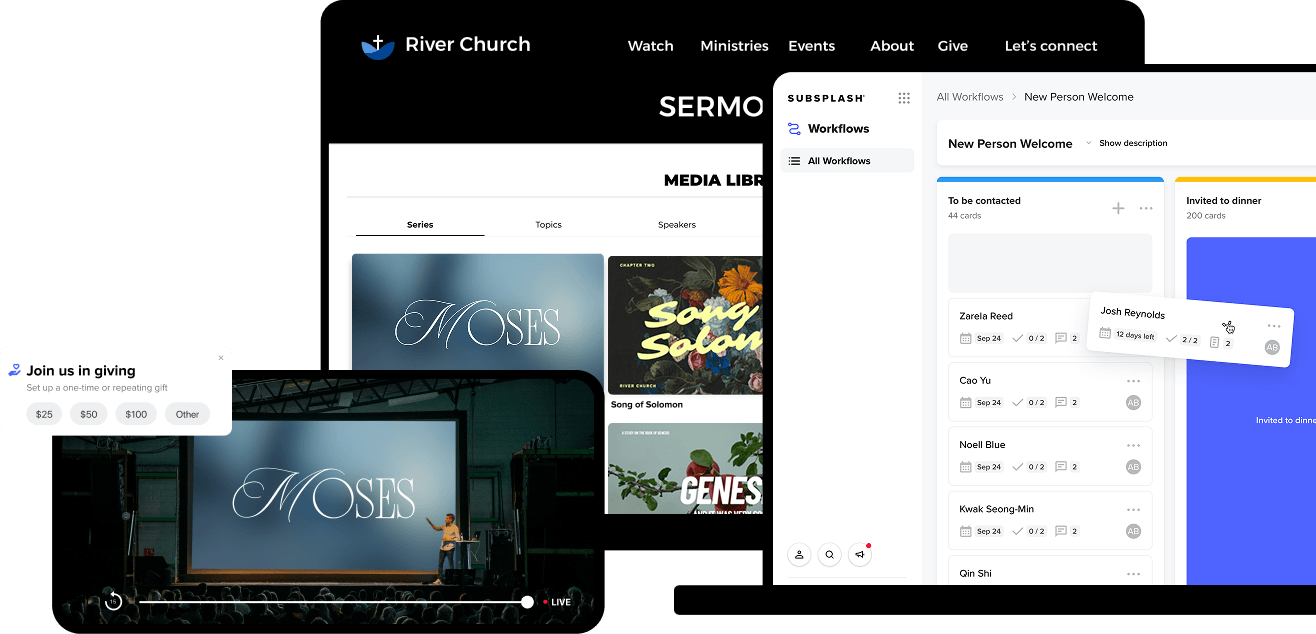Switch to the Topics tab
This screenshot has height=634, width=1316.
pos(548,225)
